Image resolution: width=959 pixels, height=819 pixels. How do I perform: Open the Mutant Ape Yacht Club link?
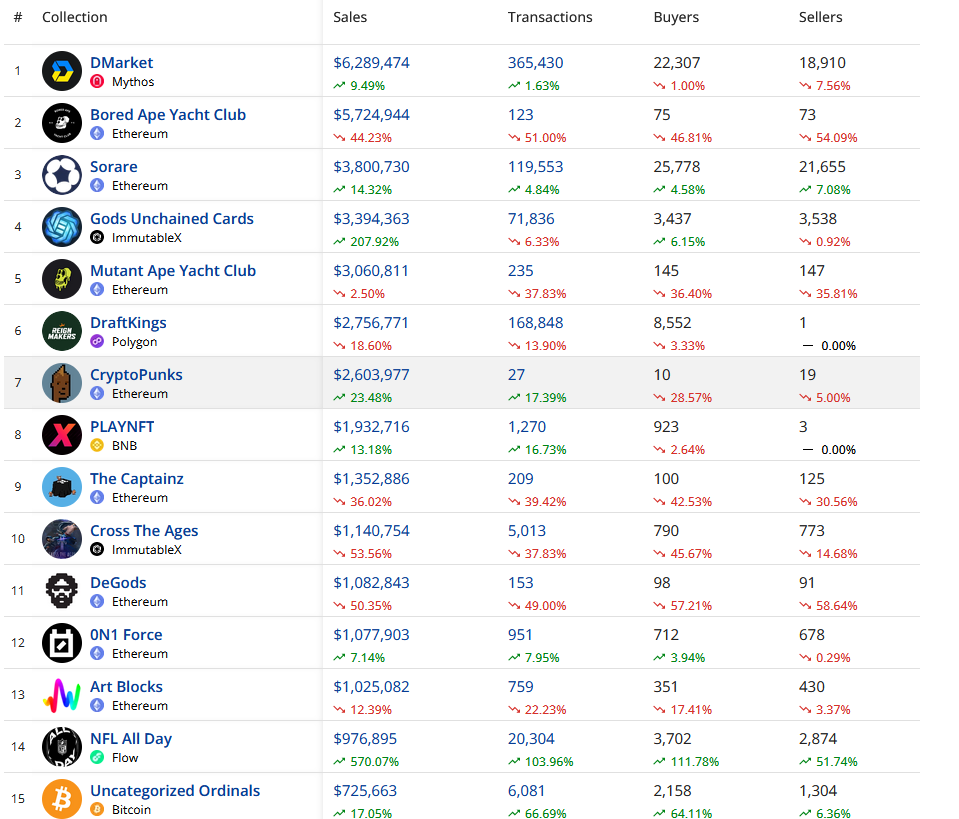pyautogui.click(x=172, y=270)
